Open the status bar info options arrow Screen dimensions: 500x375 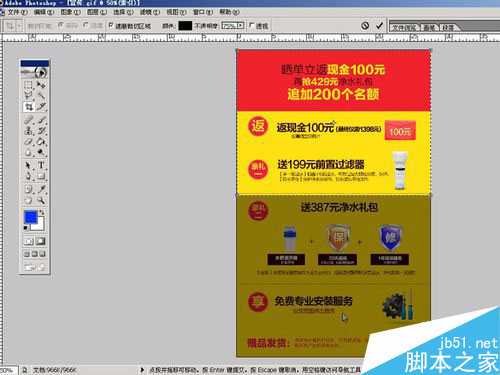click(x=142, y=370)
